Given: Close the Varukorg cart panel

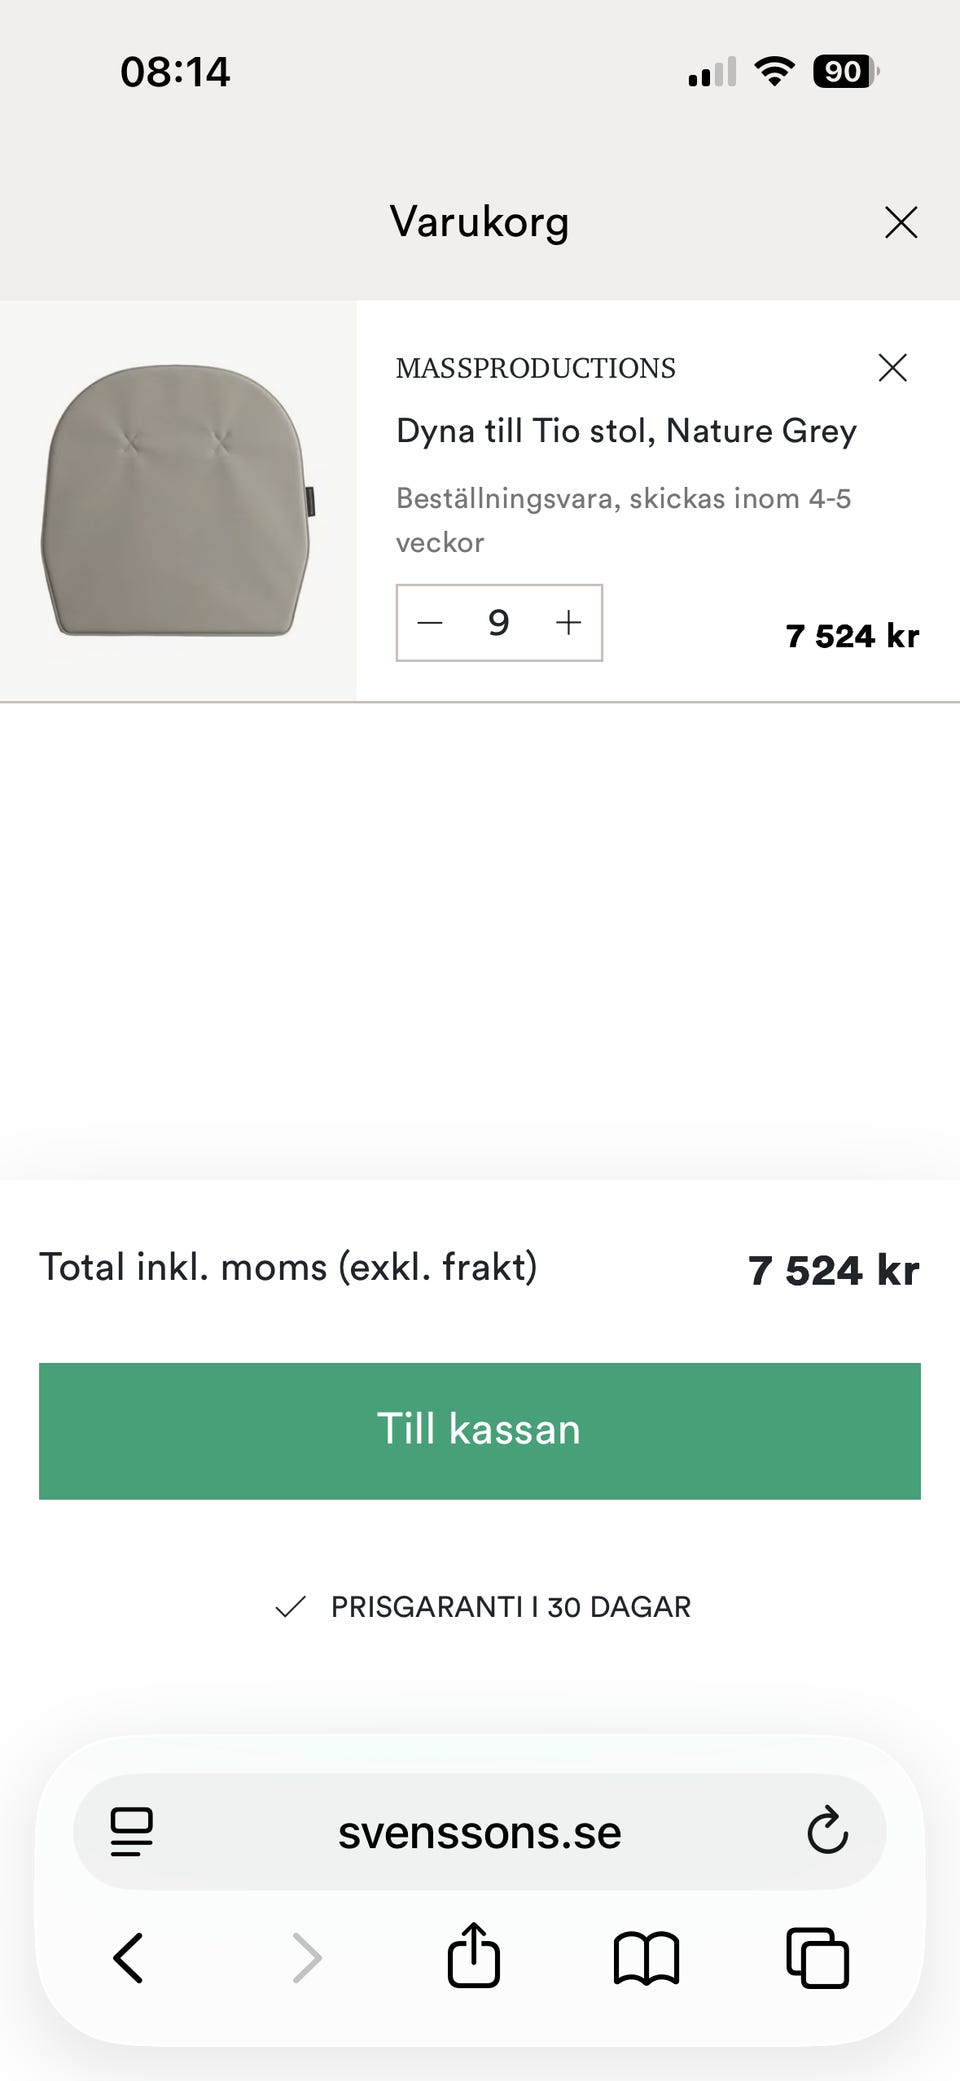Looking at the screenshot, I should click(x=901, y=222).
